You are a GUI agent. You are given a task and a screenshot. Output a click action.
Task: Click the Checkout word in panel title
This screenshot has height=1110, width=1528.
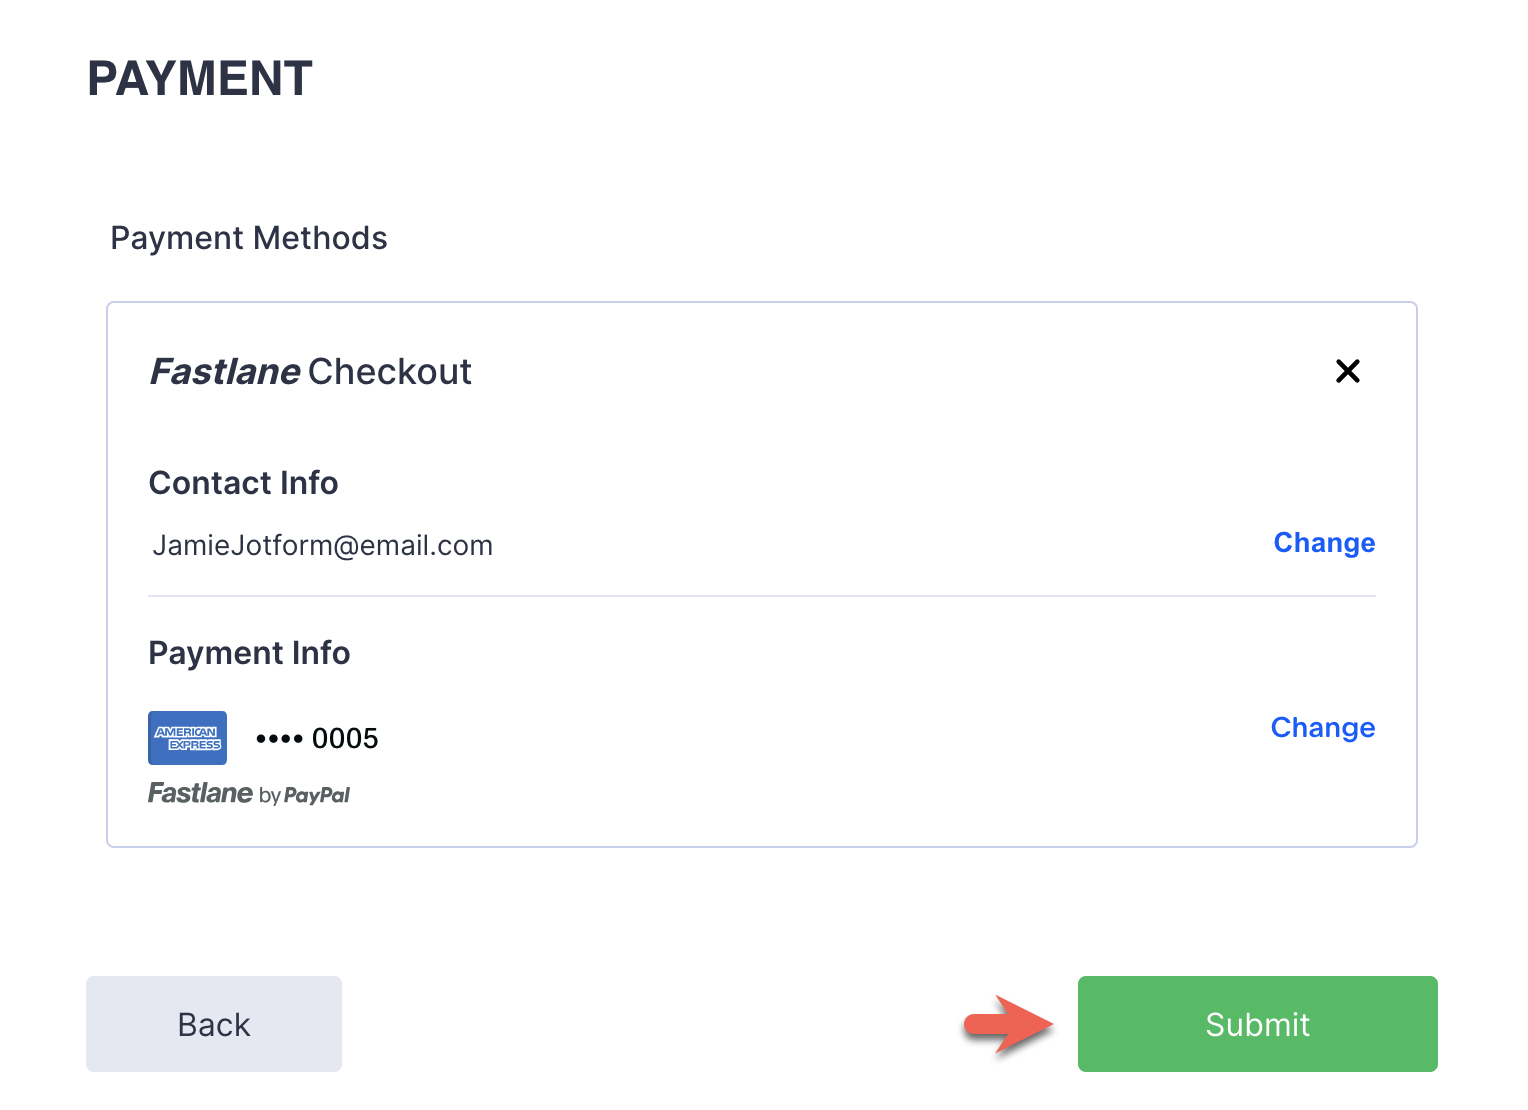(x=389, y=372)
